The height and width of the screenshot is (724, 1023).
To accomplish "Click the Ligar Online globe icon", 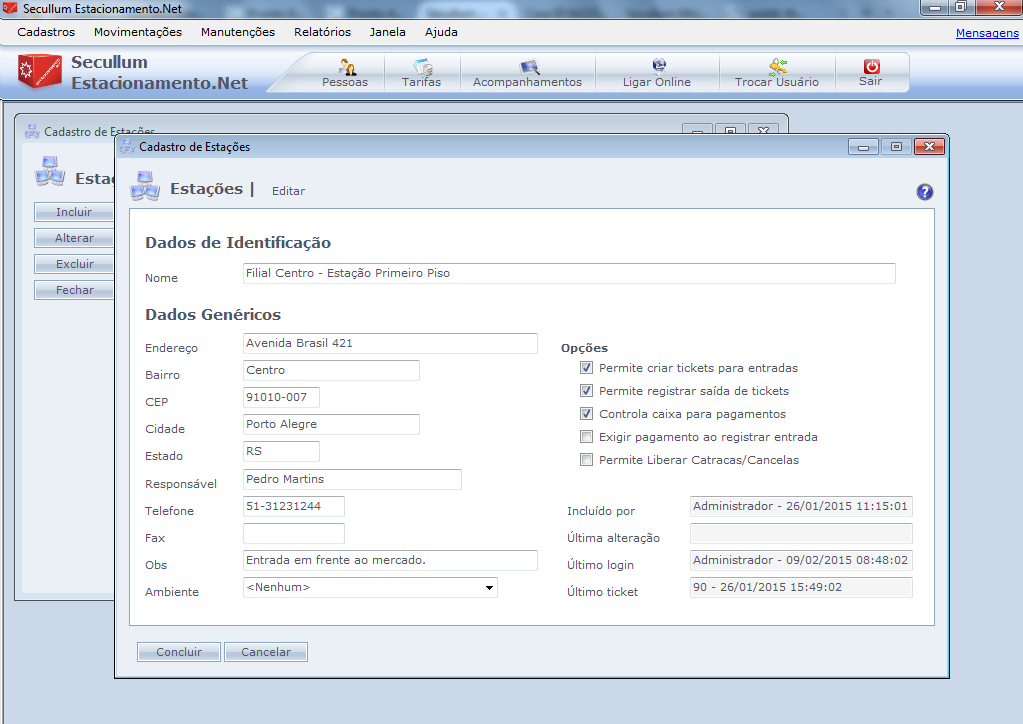I will (x=657, y=66).
